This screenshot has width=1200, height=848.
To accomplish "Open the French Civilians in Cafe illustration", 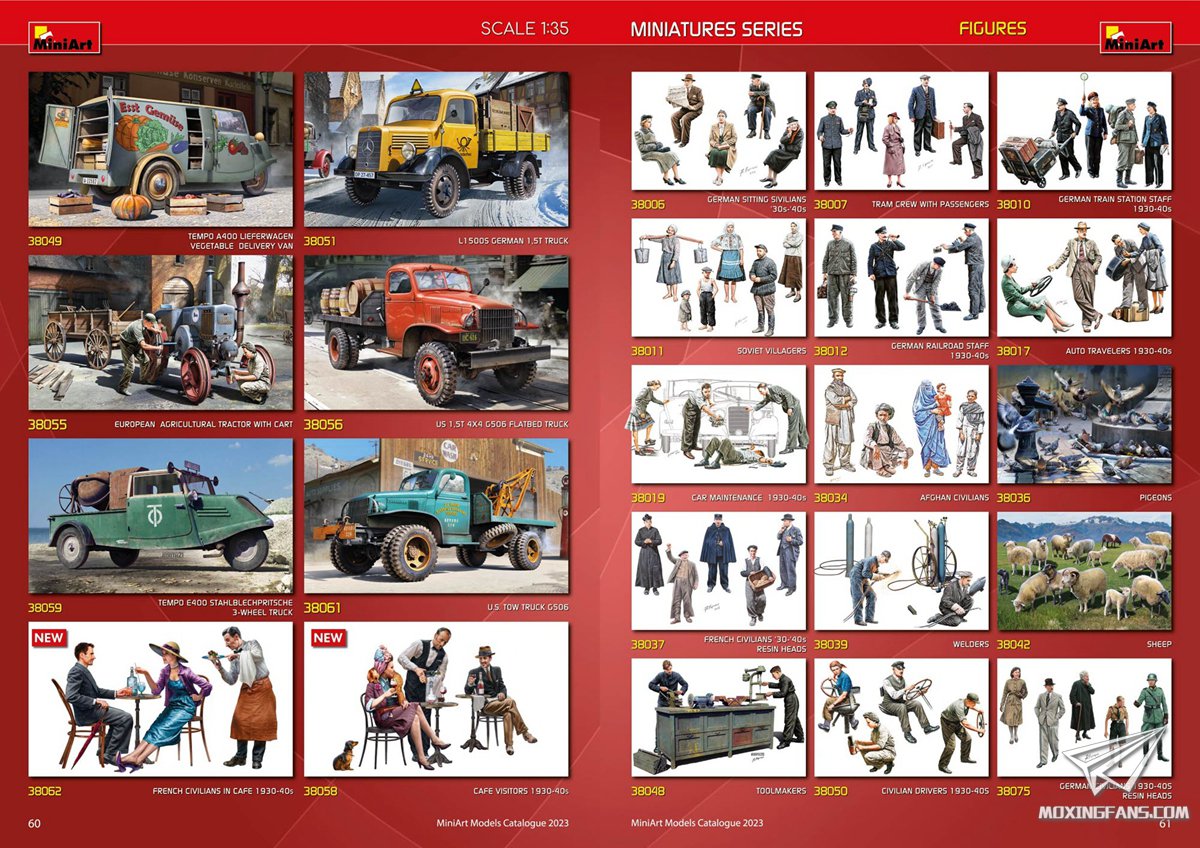I will click(161, 699).
